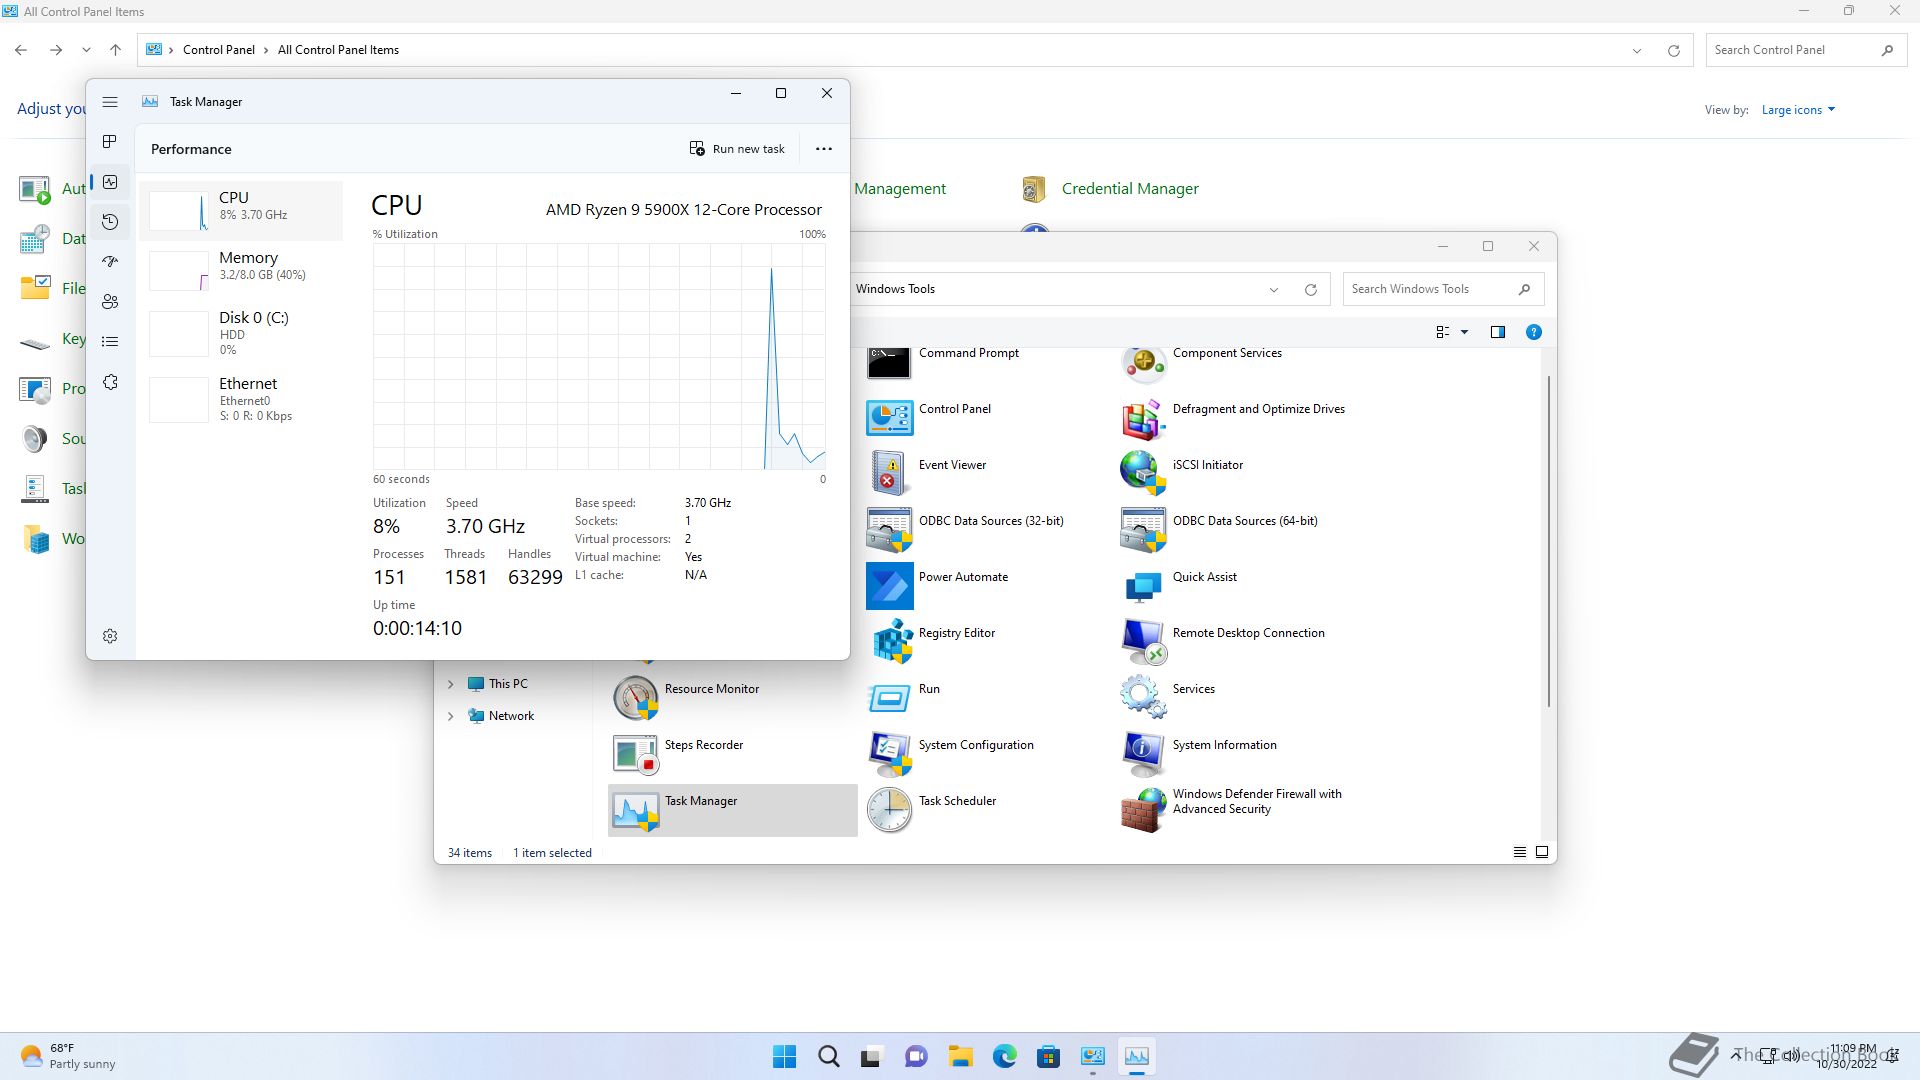Open Services tool in Windows Tools

(1168, 697)
